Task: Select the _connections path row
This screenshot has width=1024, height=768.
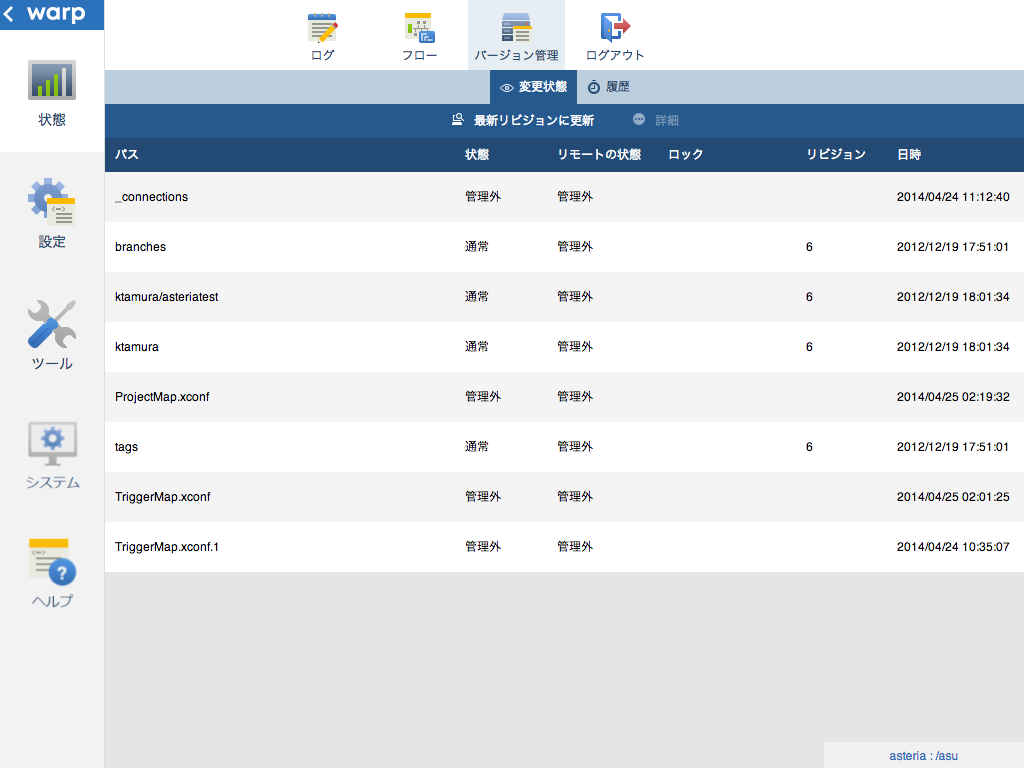Action: pos(564,197)
